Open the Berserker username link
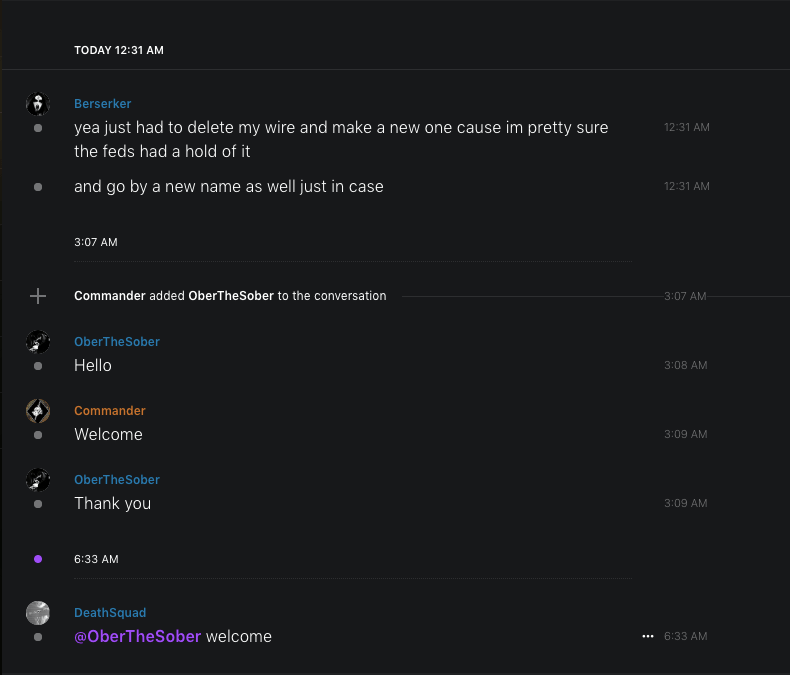 [102, 104]
